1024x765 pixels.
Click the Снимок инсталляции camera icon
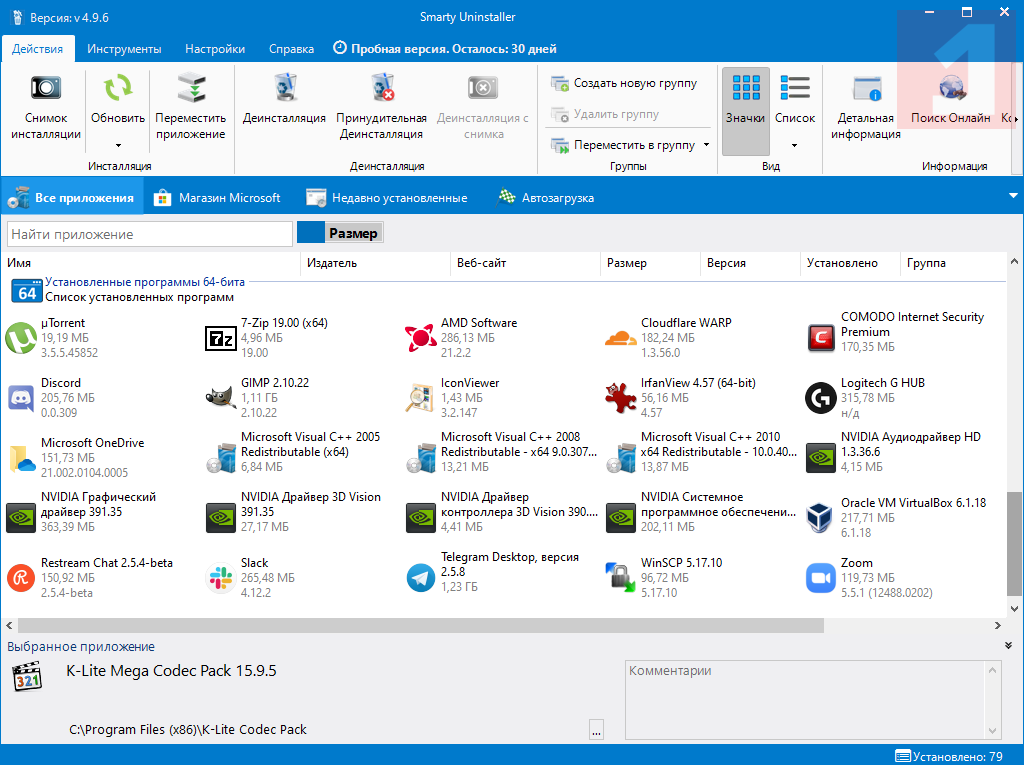pos(46,88)
